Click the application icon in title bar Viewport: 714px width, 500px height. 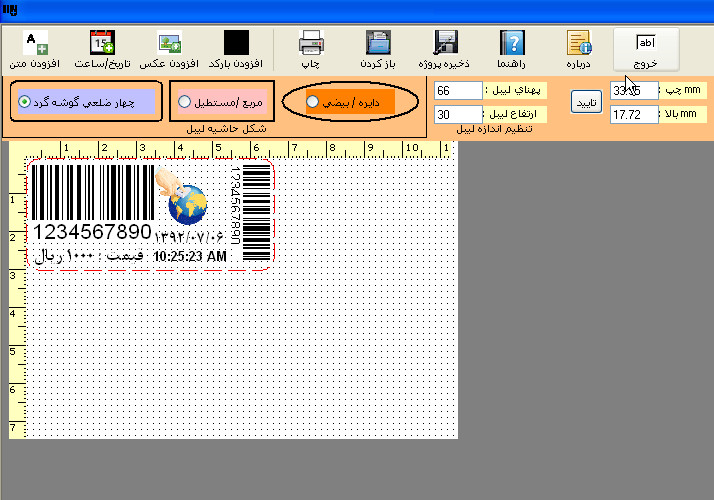coord(10,9)
